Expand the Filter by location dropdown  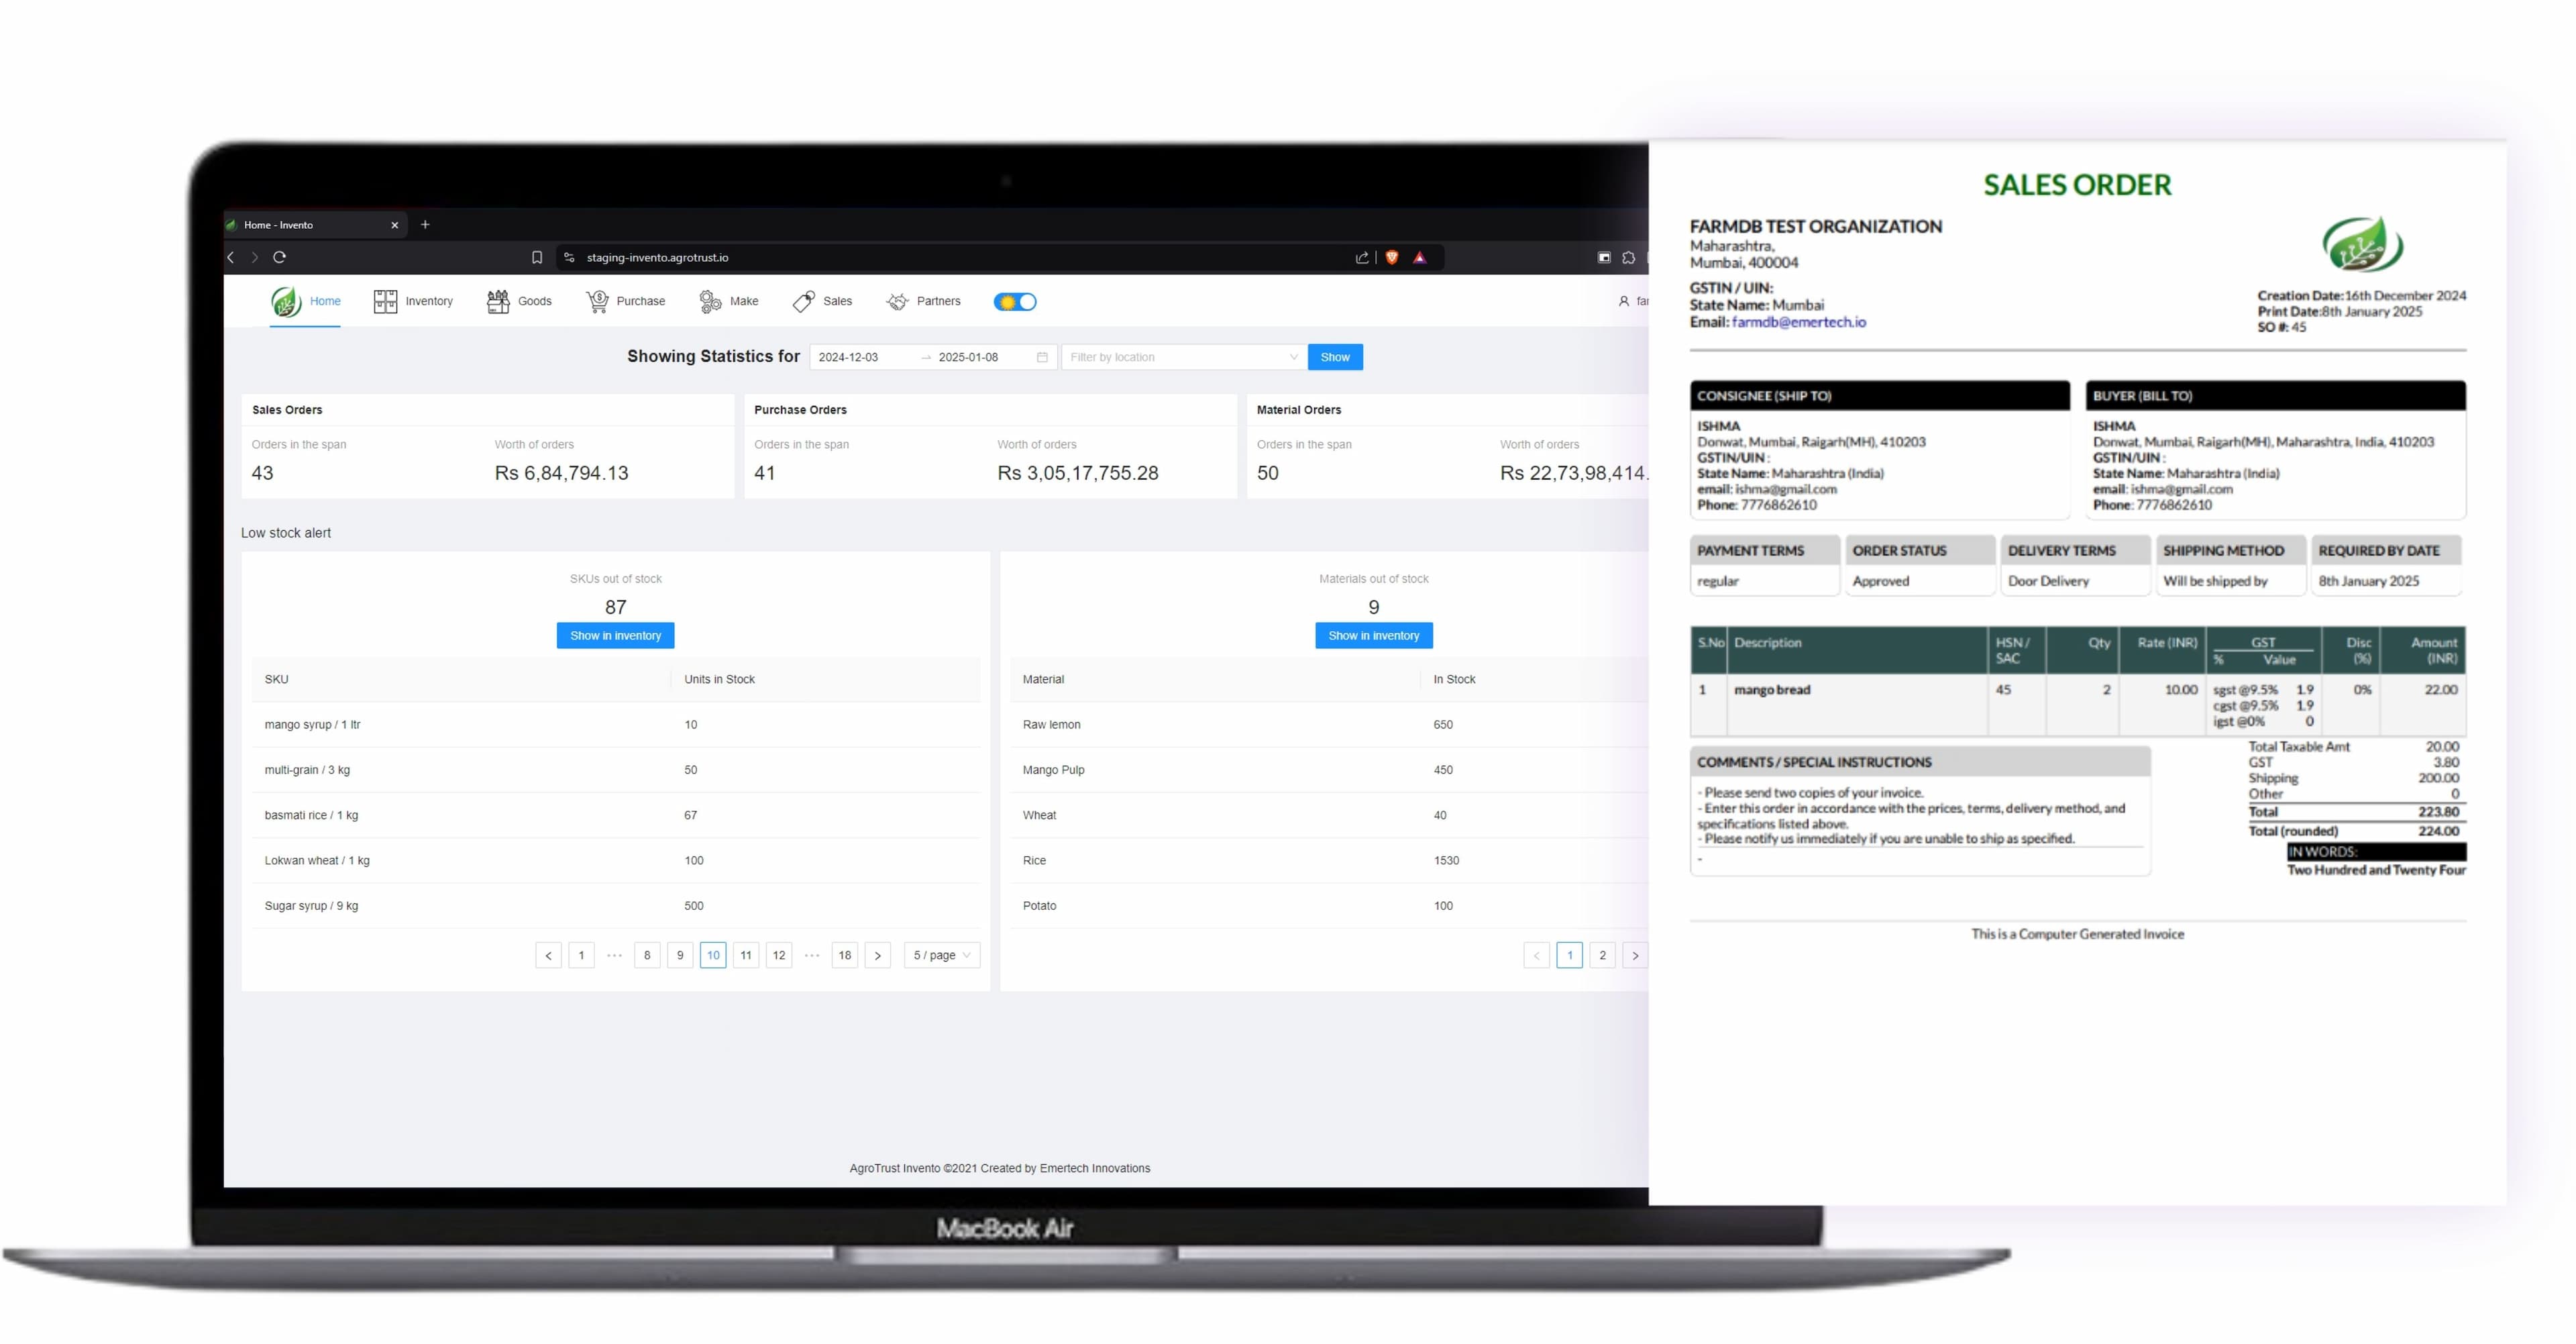1183,357
